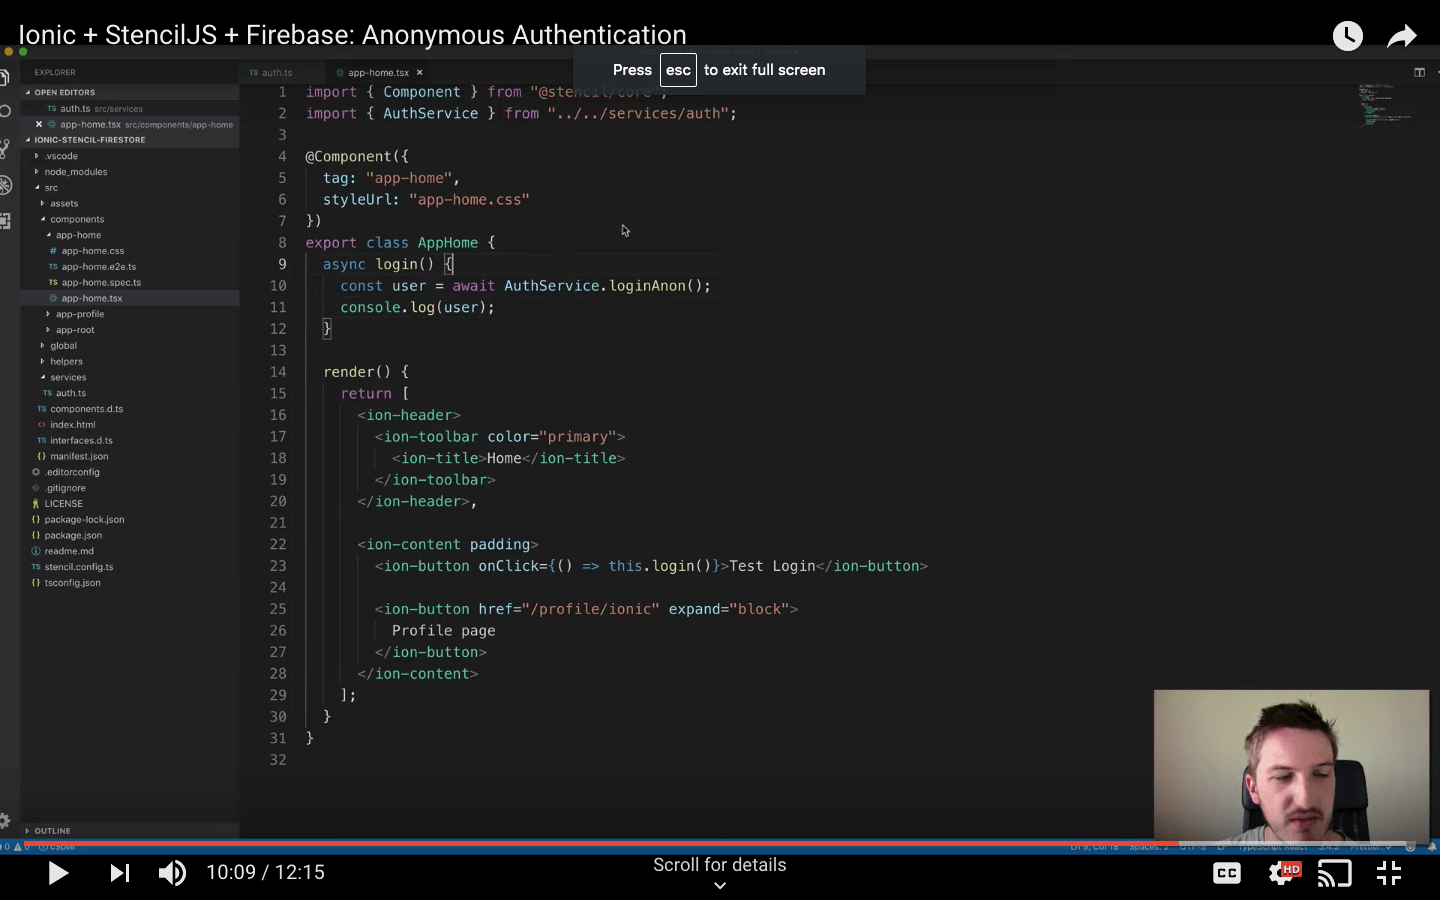
Task: Open stencil.config.ts in the file tree
Action: 79,567
